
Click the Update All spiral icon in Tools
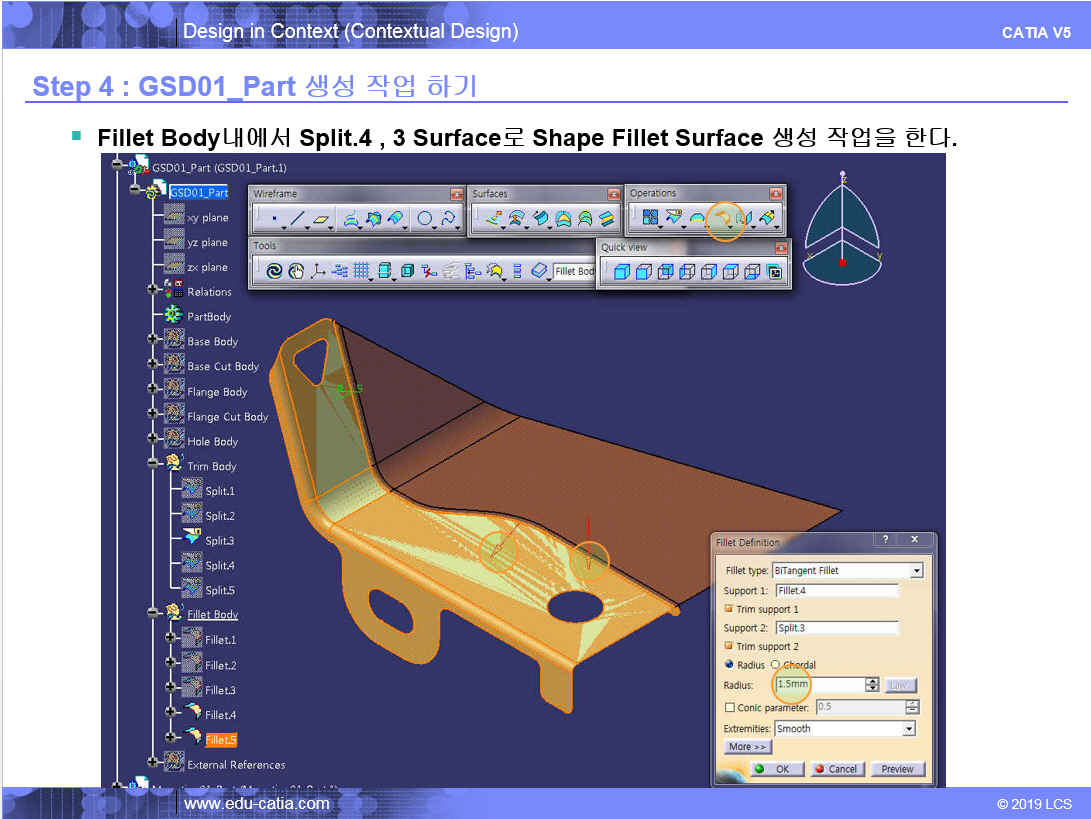pos(274,271)
